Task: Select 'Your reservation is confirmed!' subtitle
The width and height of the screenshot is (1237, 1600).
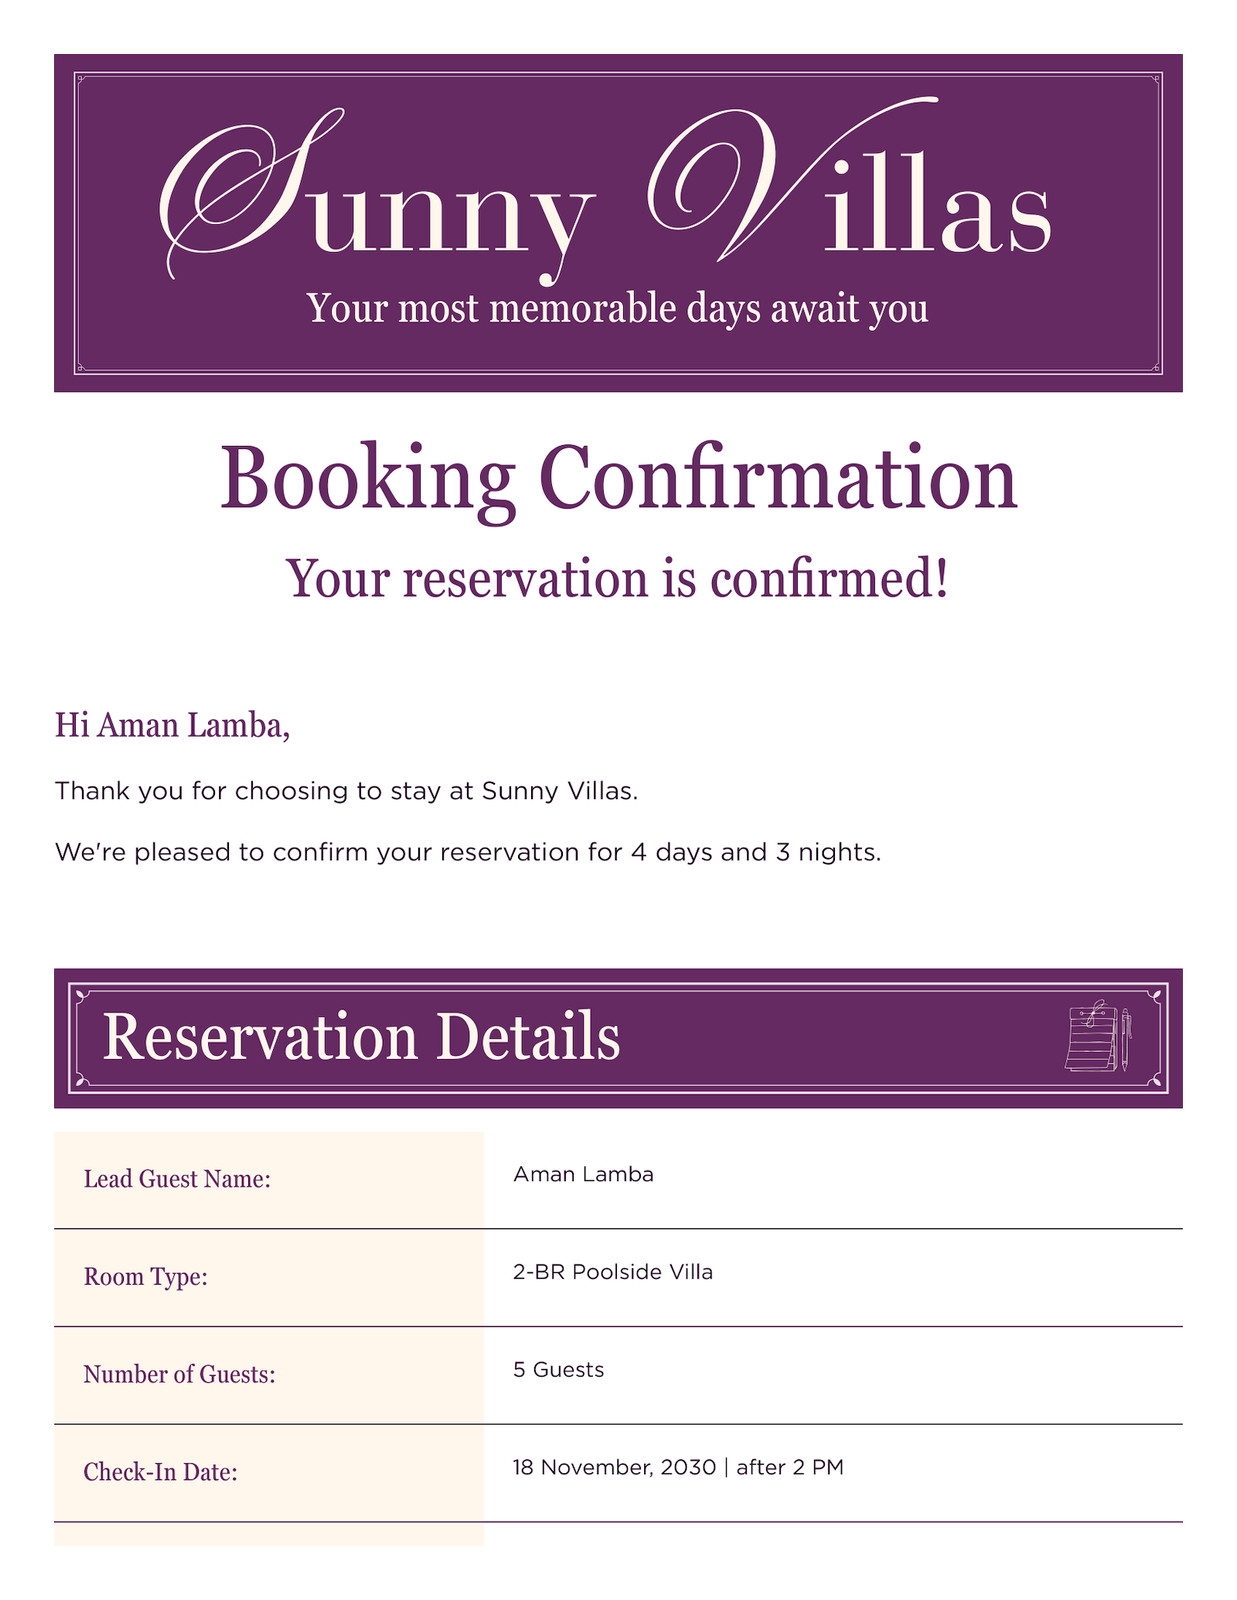Action: point(618,580)
